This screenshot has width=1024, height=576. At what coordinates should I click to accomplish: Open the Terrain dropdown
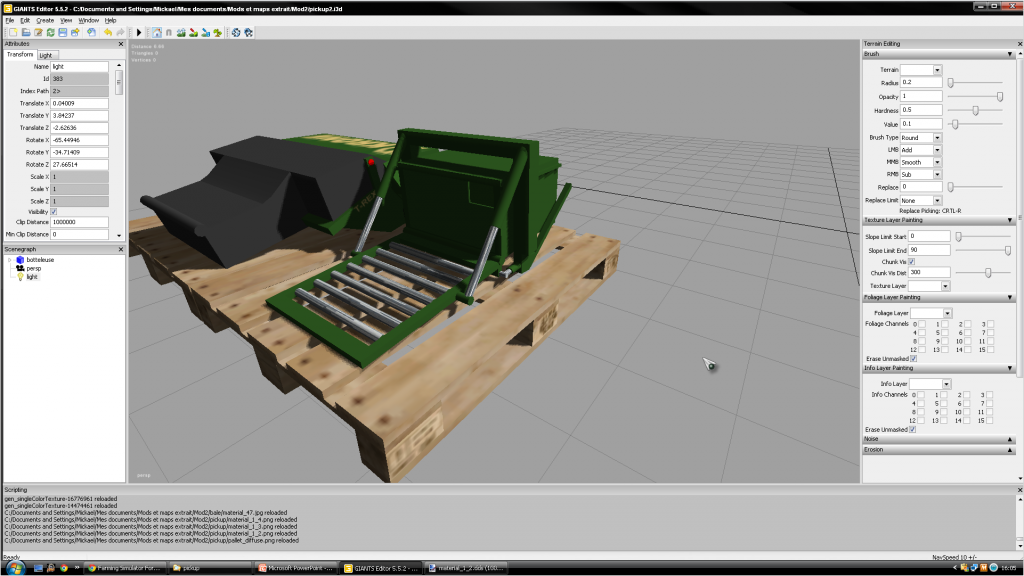pos(937,70)
